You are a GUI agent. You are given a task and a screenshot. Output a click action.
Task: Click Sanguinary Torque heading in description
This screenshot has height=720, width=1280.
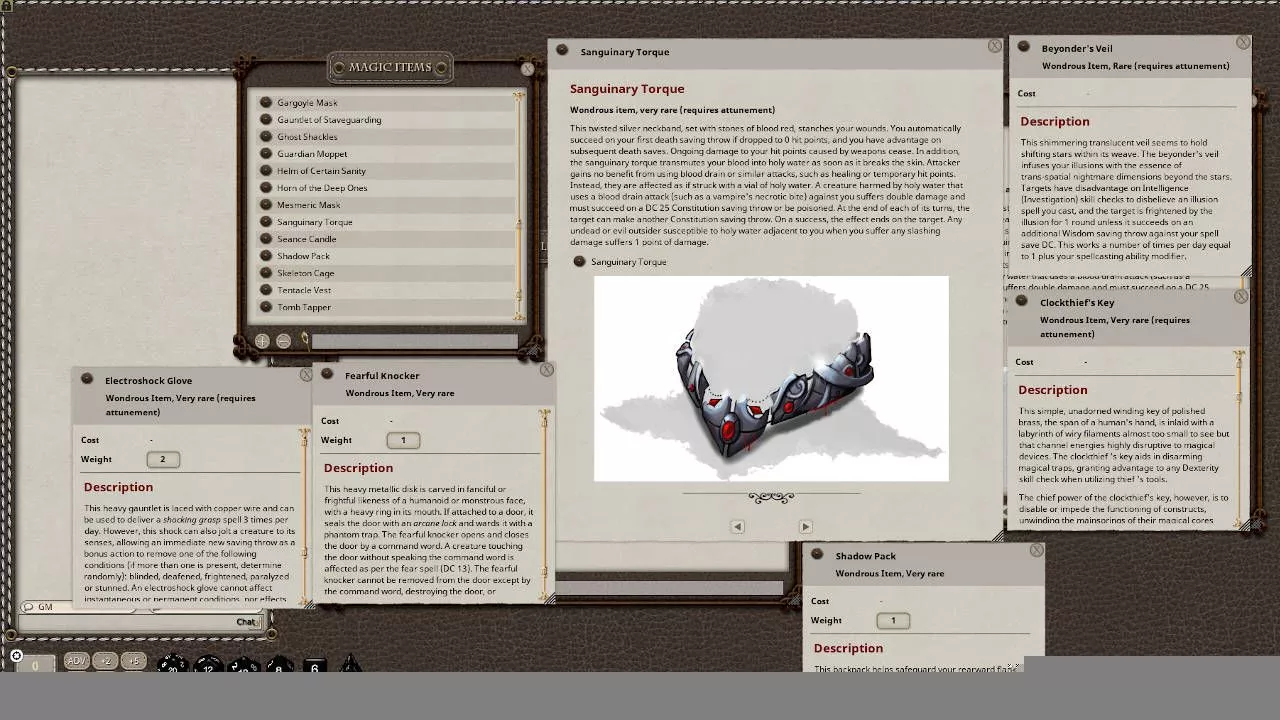tap(627, 89)
